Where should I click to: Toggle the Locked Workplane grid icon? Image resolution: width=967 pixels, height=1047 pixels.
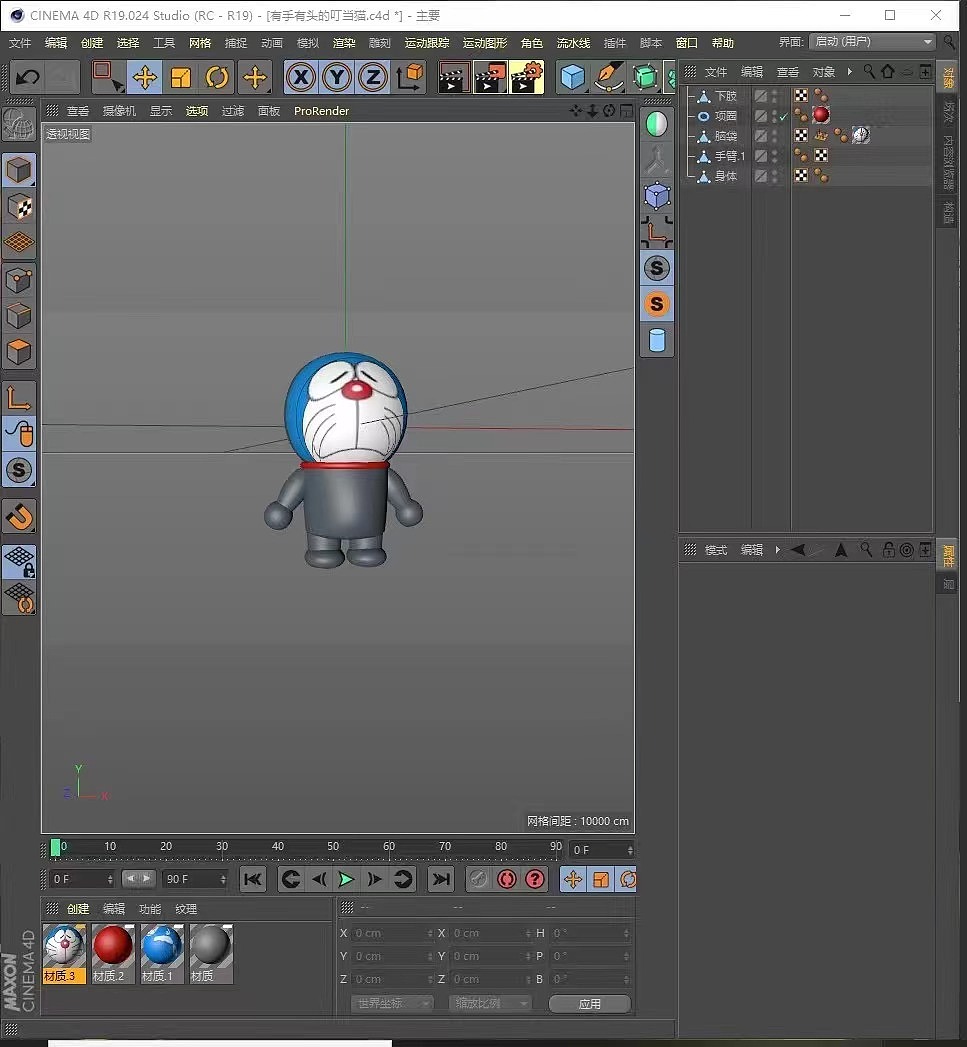point(19,562)
